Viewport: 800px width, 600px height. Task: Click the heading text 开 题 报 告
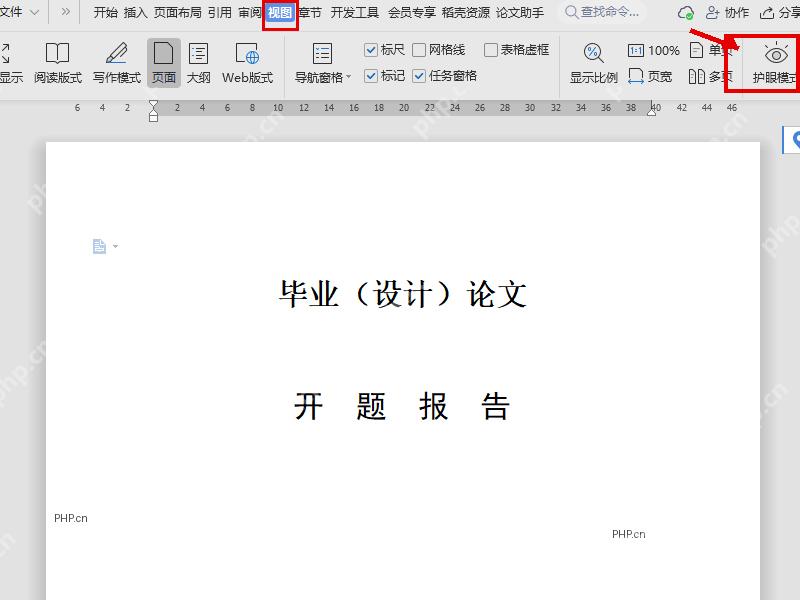pos(402,407)
